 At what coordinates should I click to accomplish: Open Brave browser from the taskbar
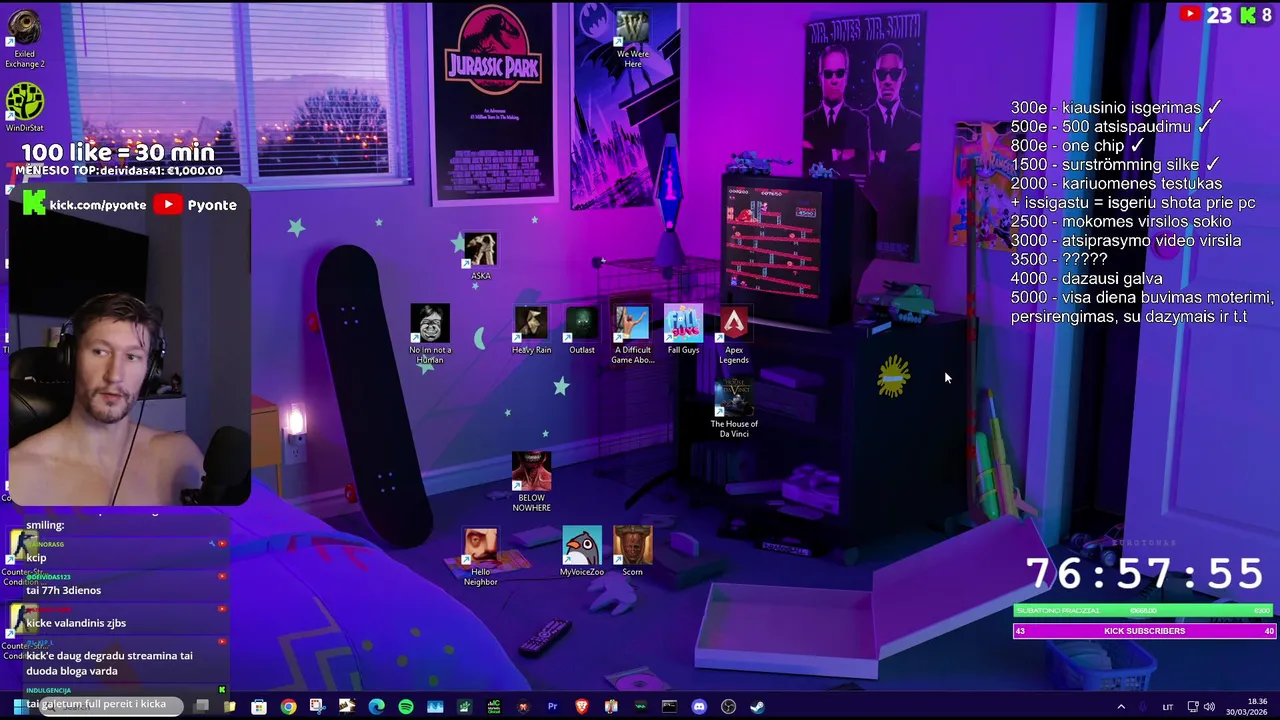click(582, 706)
